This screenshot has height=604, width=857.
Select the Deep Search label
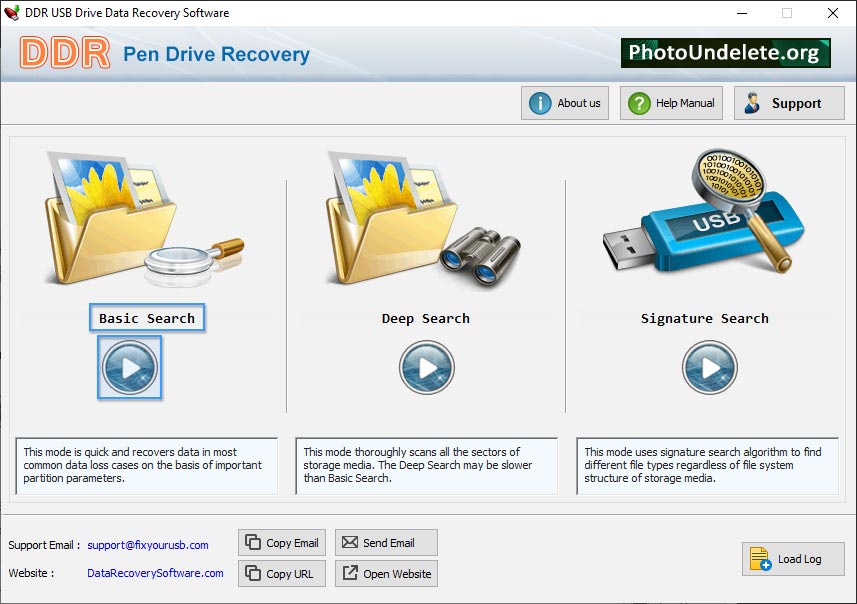tap(426, 319)
